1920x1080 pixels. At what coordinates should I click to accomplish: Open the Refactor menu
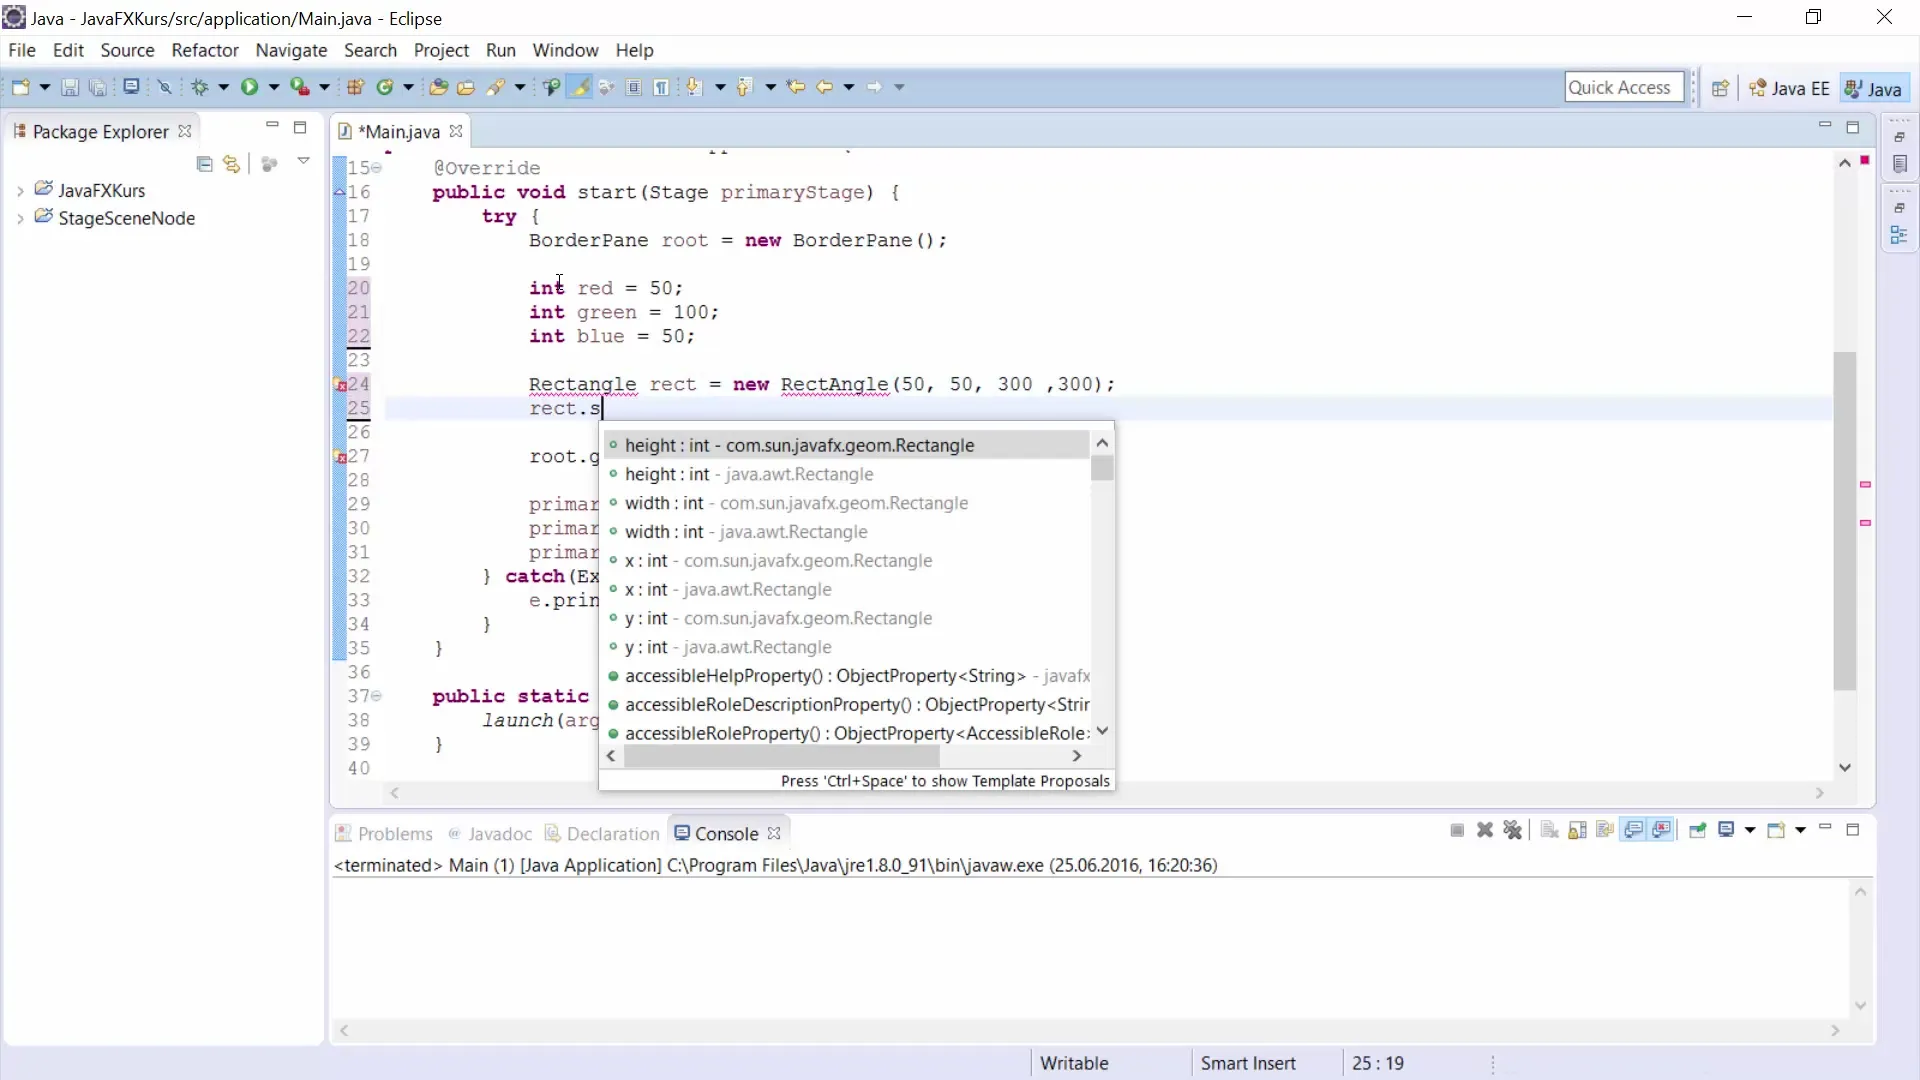tap(205, 50)
